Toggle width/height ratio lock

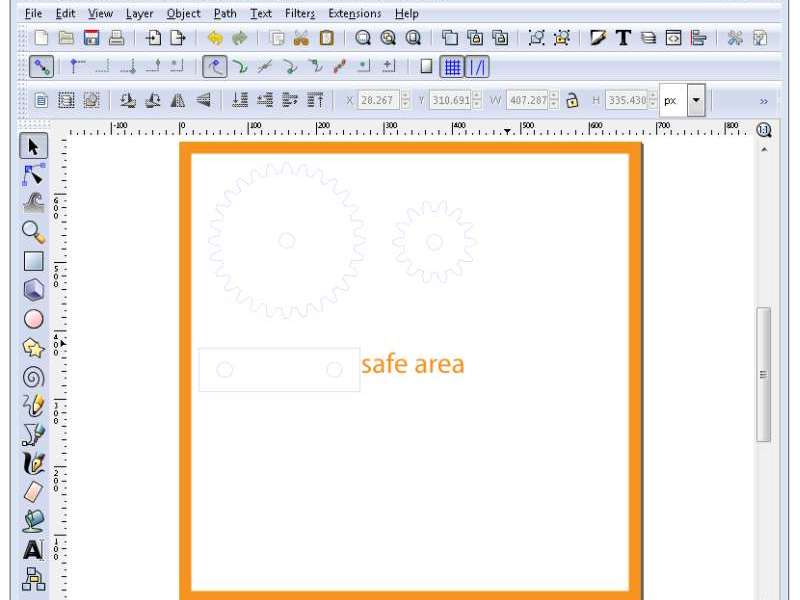pos(572,101)
